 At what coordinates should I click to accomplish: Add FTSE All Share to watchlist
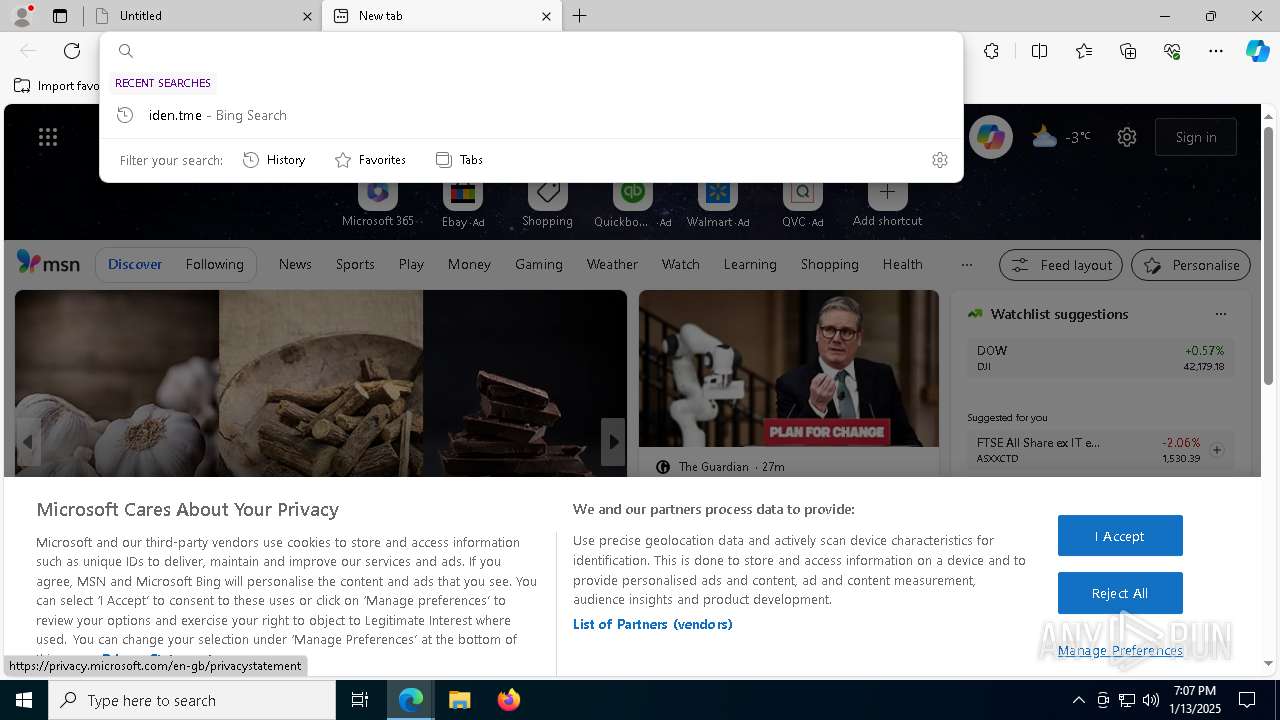pyautogui.click(x=1217, y=450)
